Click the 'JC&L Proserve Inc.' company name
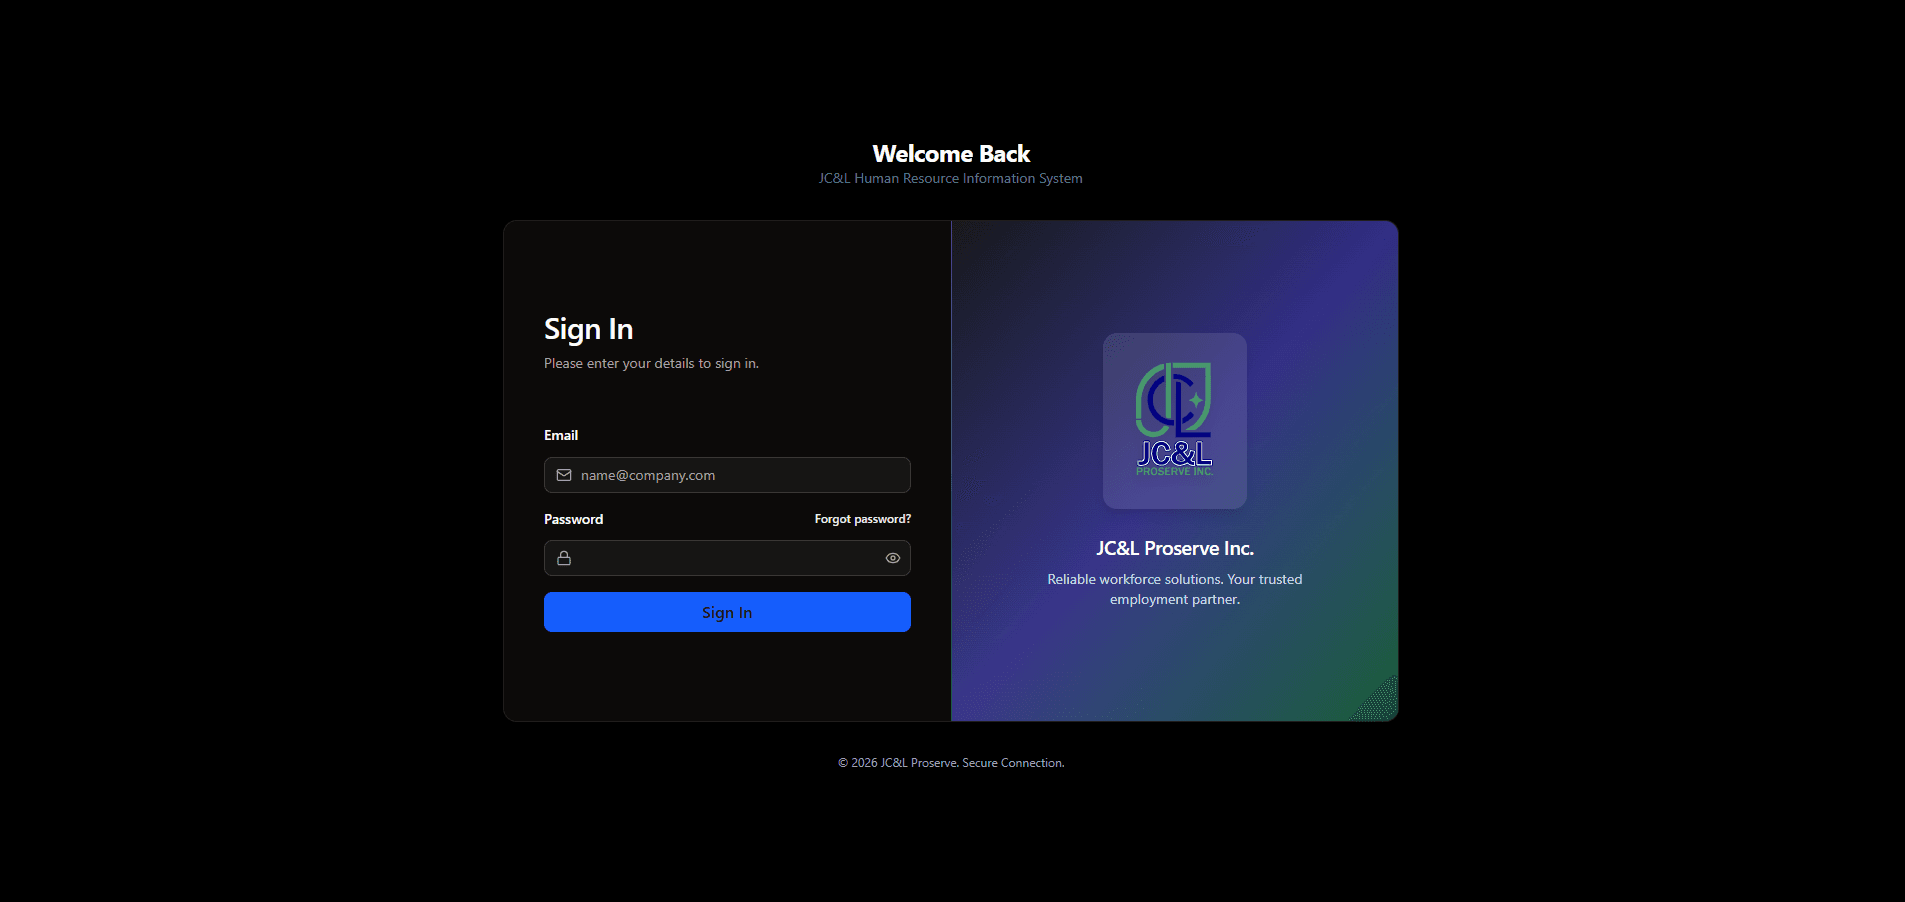 tap(1174, 548)
